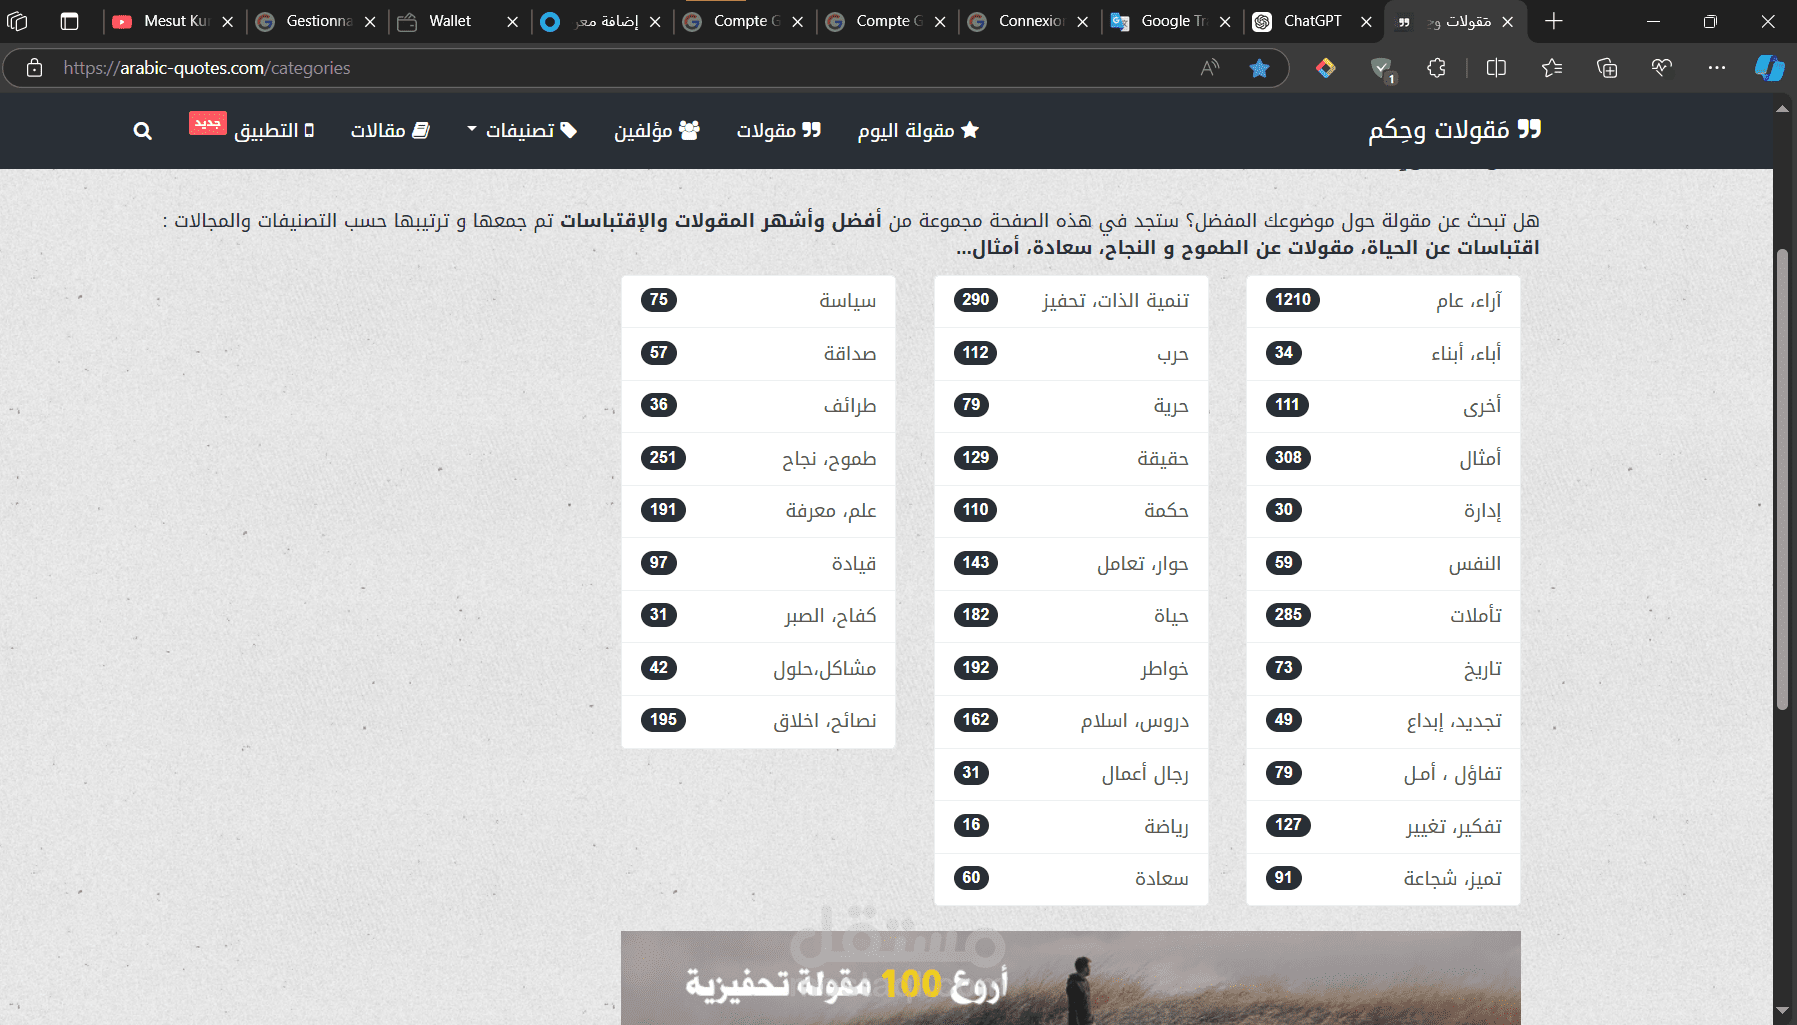Click the 1210 count badge
The width and height of the screenshot is (1797, 1025).
click(x=1292, y=300)
